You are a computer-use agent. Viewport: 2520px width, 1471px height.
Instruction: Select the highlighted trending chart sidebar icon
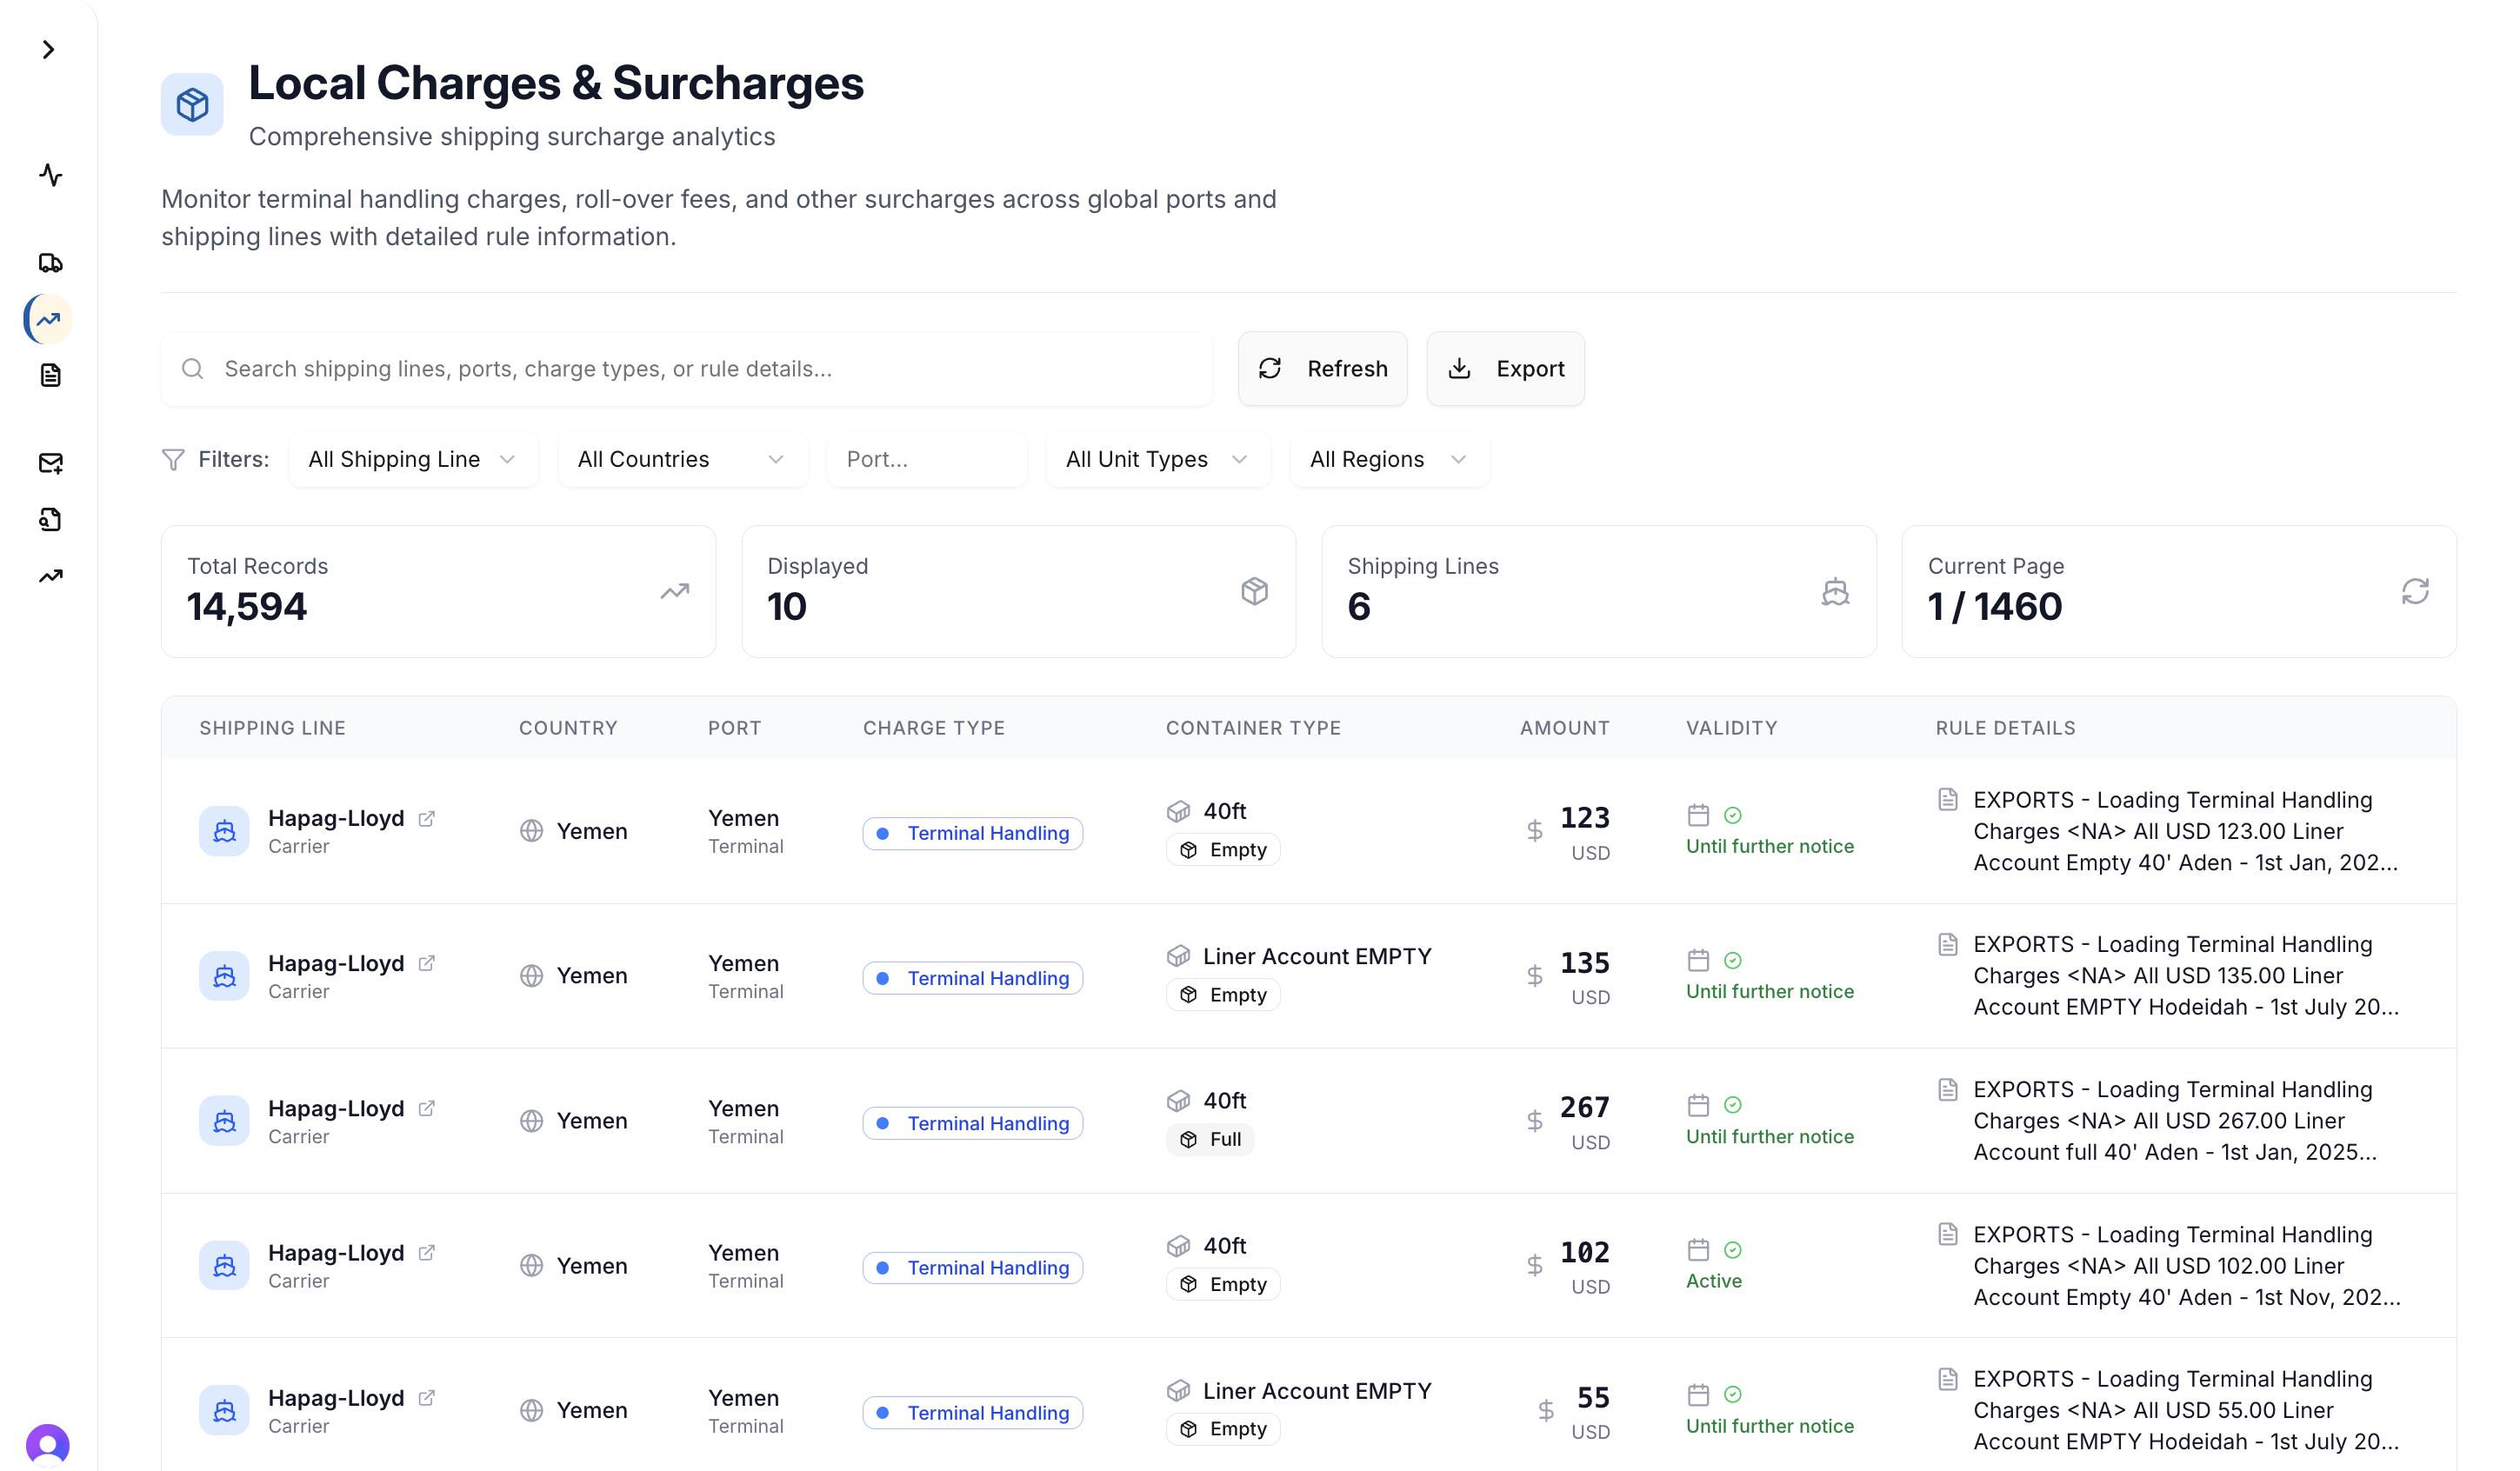tap(48, 319)
